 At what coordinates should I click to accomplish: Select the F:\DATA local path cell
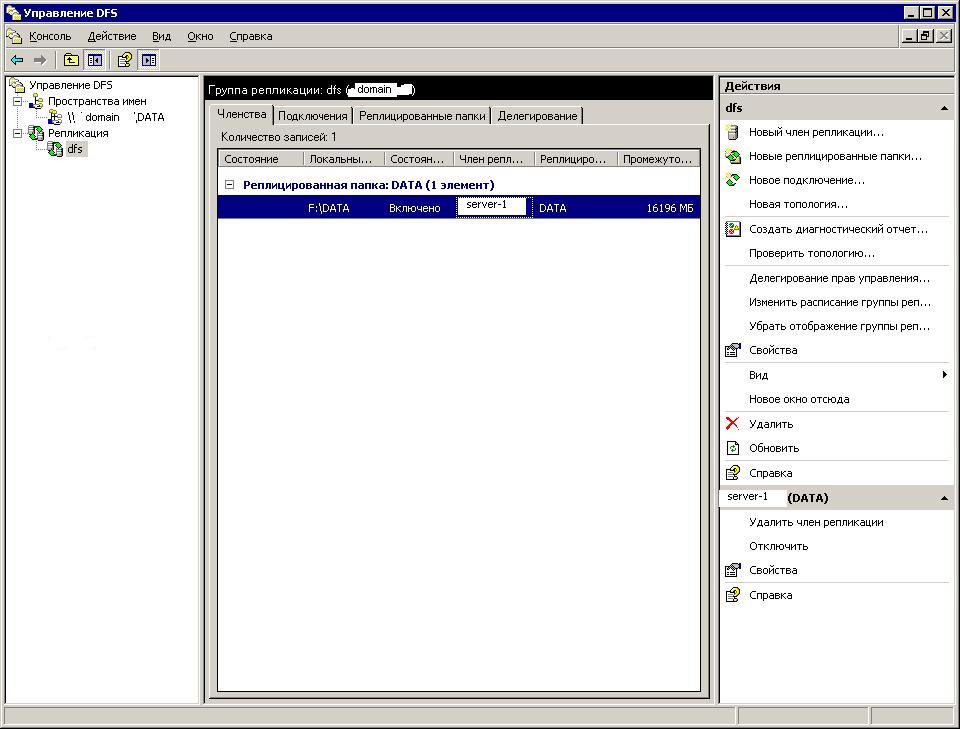pos(329,208)
